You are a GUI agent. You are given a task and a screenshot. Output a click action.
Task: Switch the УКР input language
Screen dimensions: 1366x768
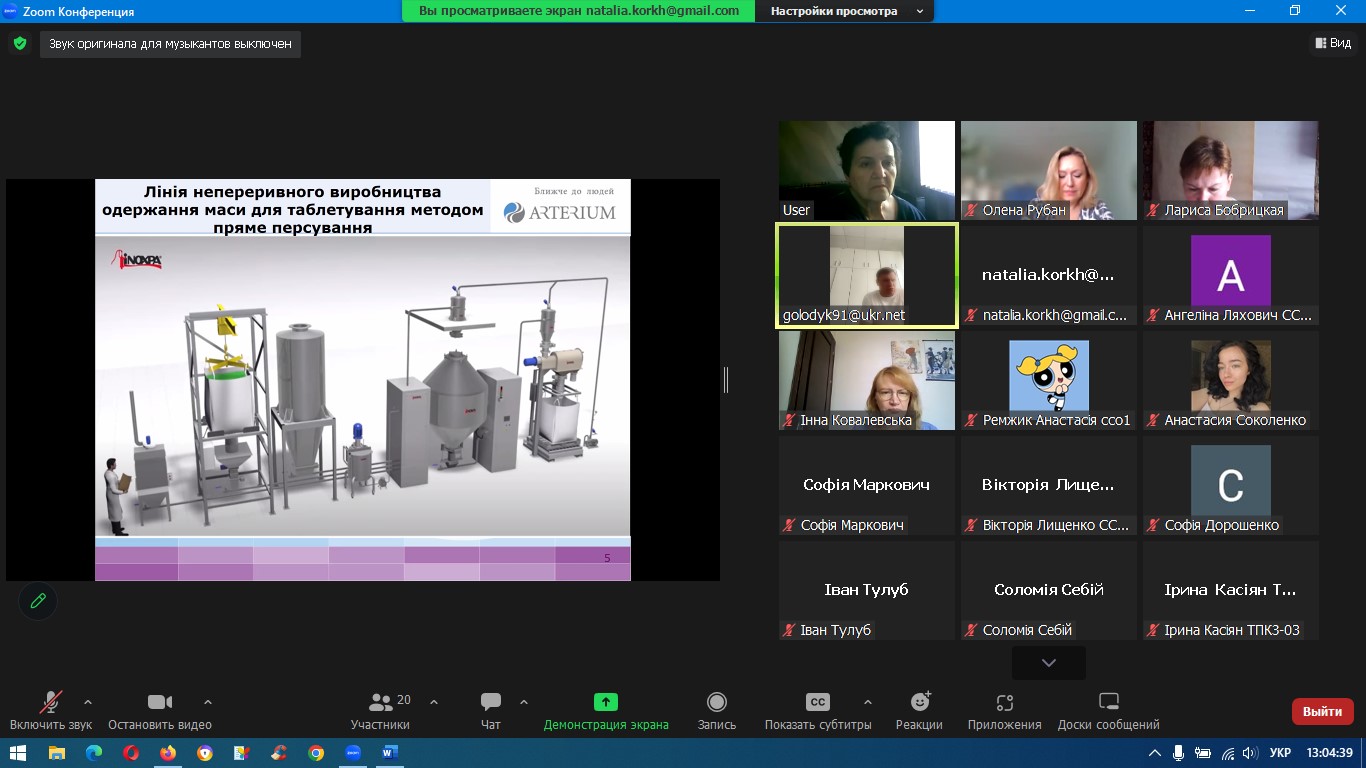(1280, 753)
